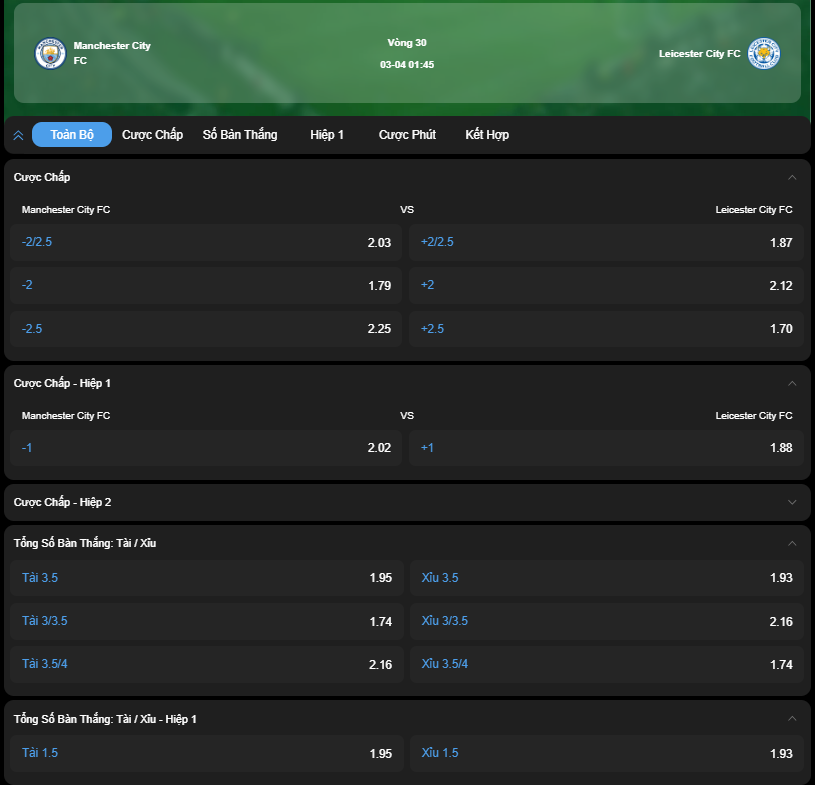
Task: Click the Cược Chấp - Hiệp 2 title
Action: pos(62,502)
